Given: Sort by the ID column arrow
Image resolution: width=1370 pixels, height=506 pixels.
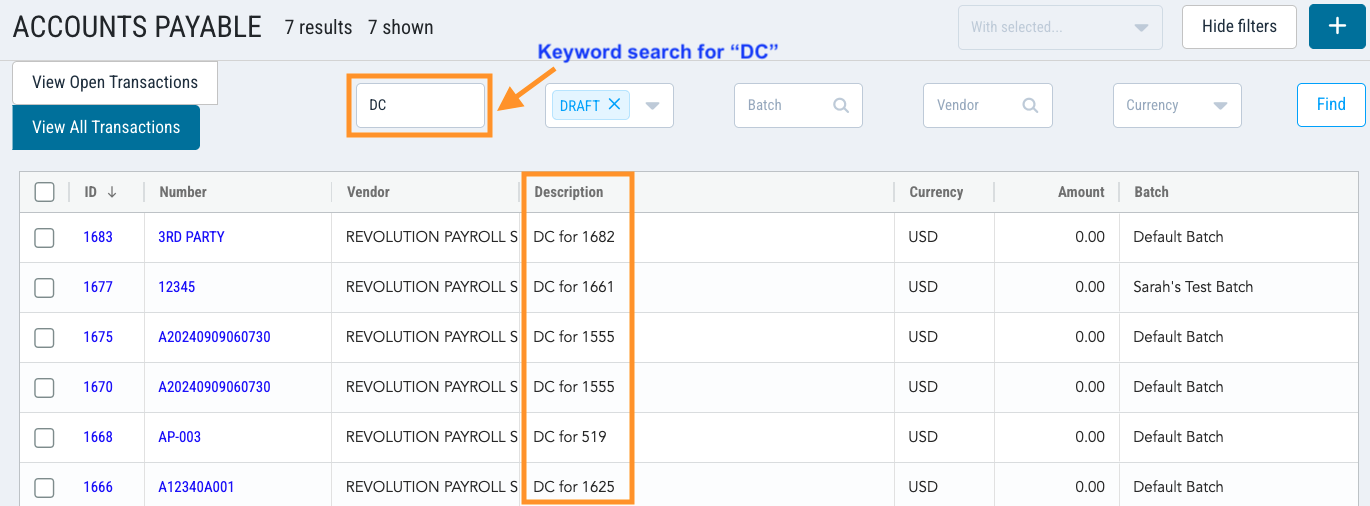Looking at the screenshot, I should (x=111, y=192).
